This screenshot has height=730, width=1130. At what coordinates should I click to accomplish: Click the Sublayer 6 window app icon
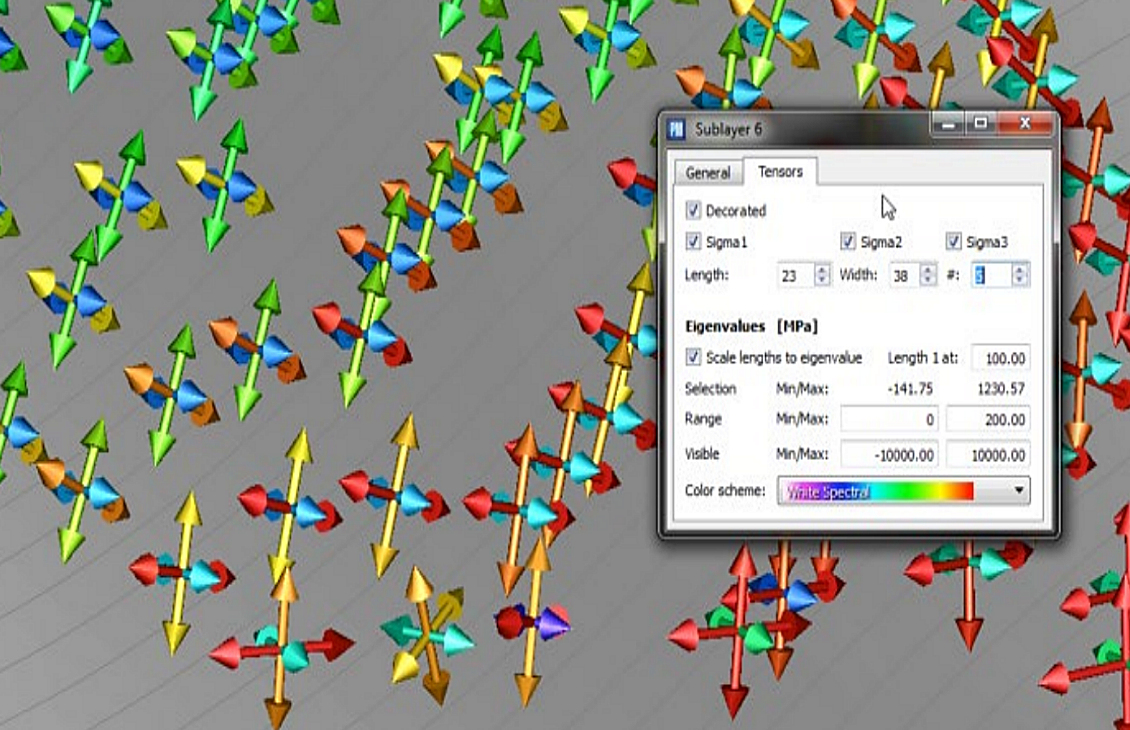(x=677, y=128)
